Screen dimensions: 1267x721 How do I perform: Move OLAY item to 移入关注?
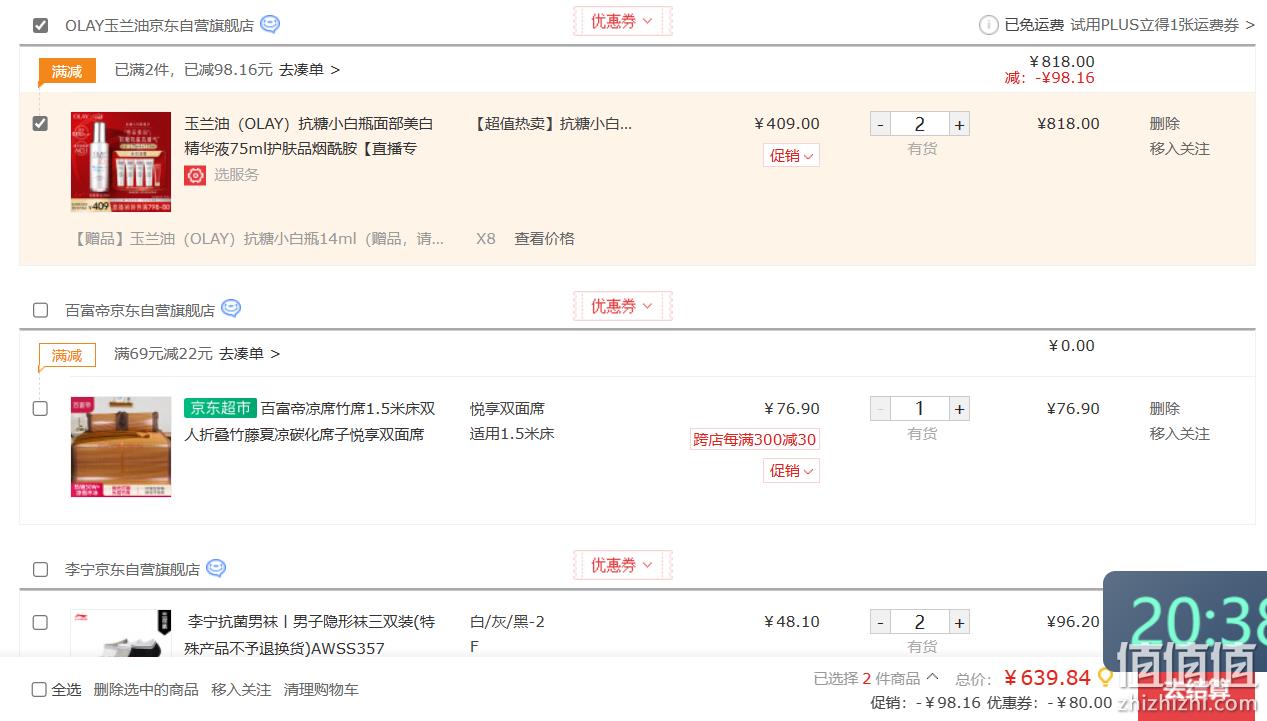tap(1179, 149)
